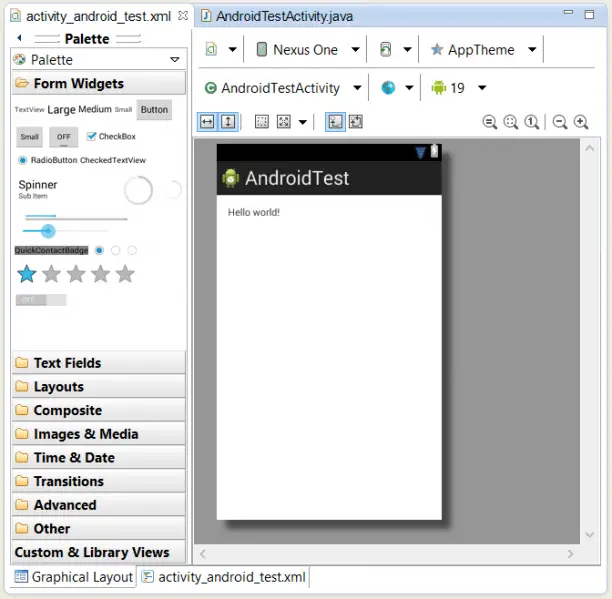Toggle the fit viewport height icon

228,121
